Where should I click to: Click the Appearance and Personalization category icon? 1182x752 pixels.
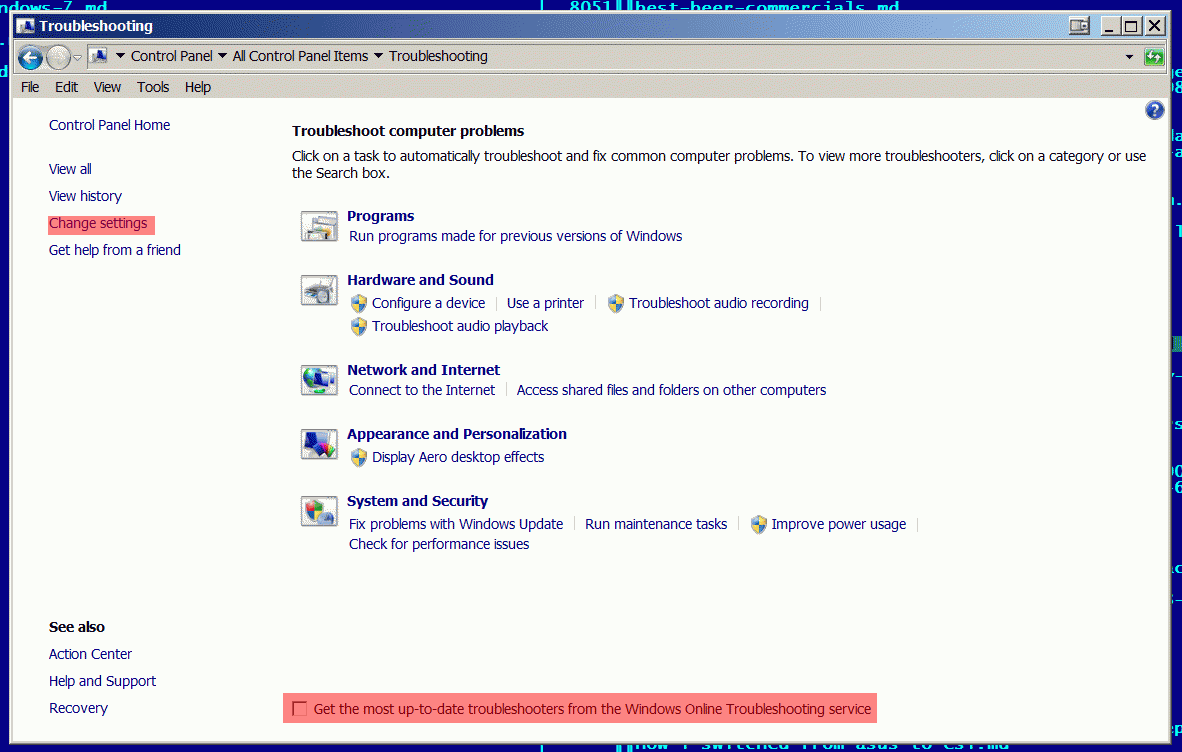(x=319, y=444)
